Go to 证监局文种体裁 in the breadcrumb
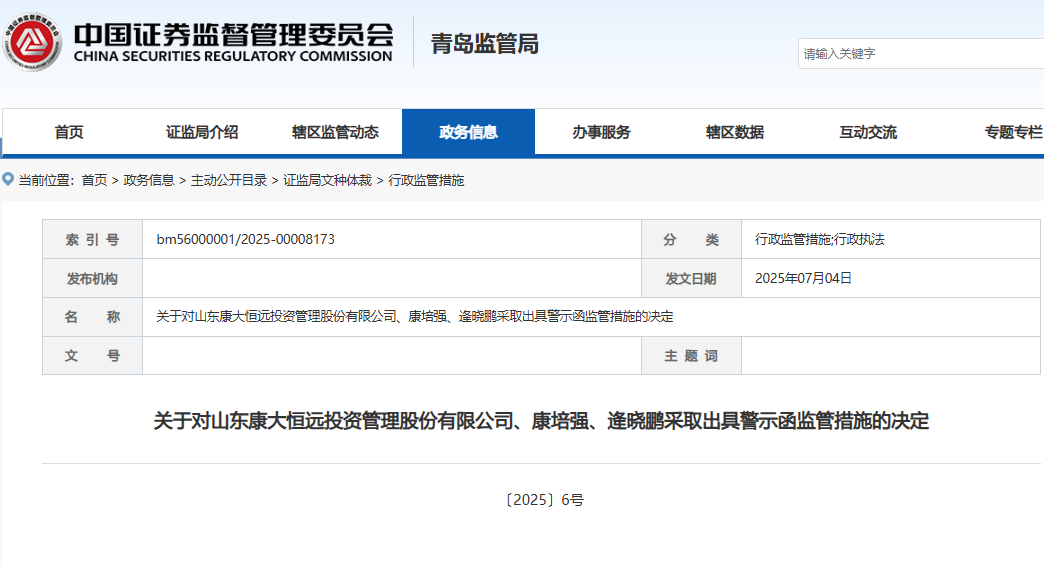The height and width of the screenshot is (566, 1044). click(328, 180)
